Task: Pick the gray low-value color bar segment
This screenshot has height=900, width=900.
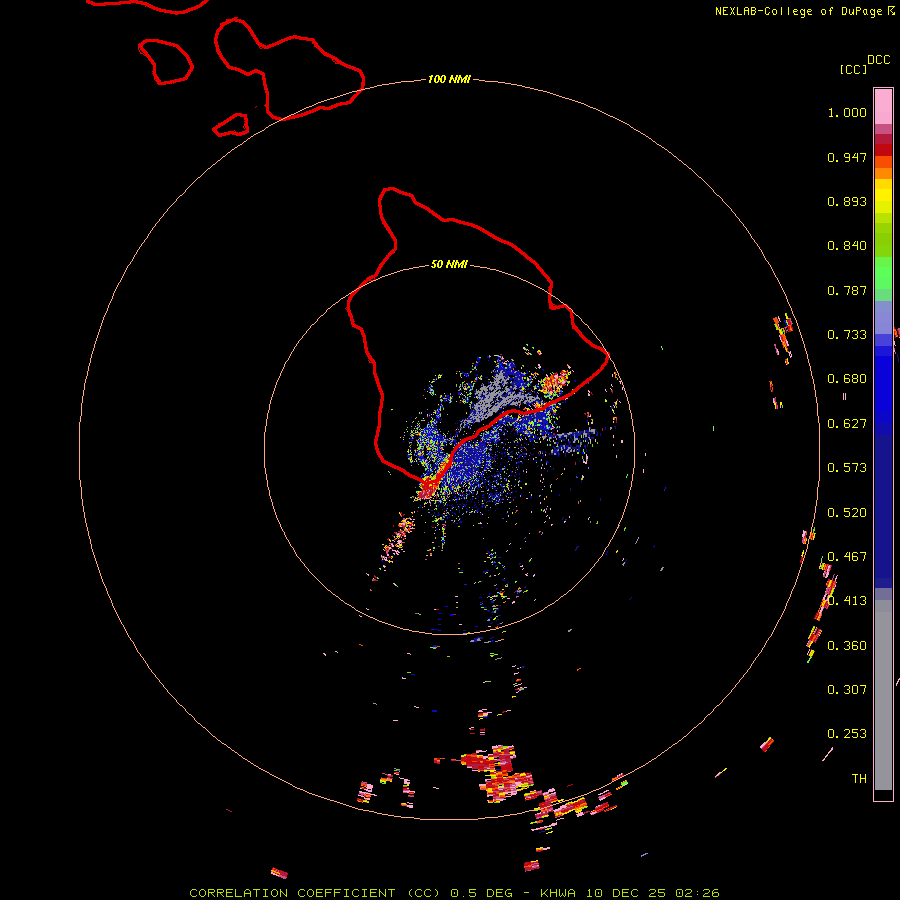Action: pyautogui.click(x=883, y=695)
